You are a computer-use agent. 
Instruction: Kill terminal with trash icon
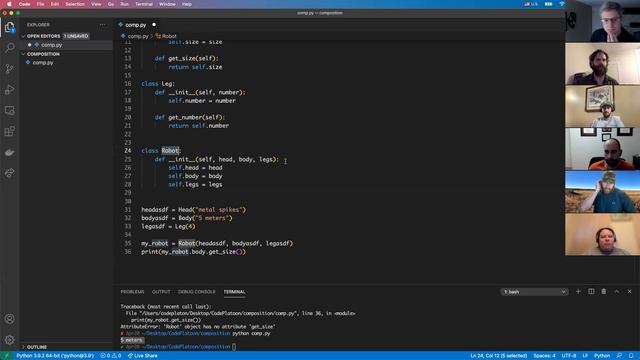(604, 291)
